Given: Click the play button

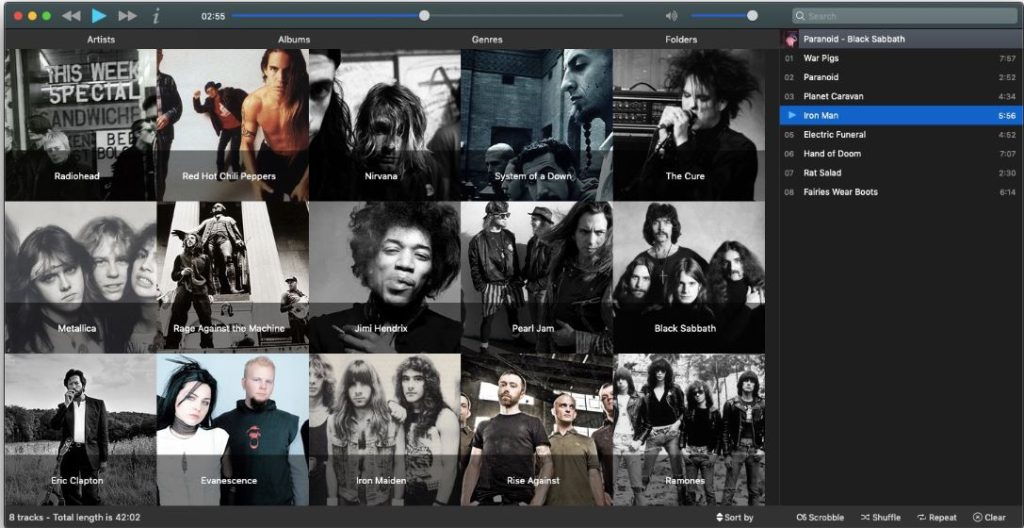Looking at the screenshot, I should tap(99, 16).
